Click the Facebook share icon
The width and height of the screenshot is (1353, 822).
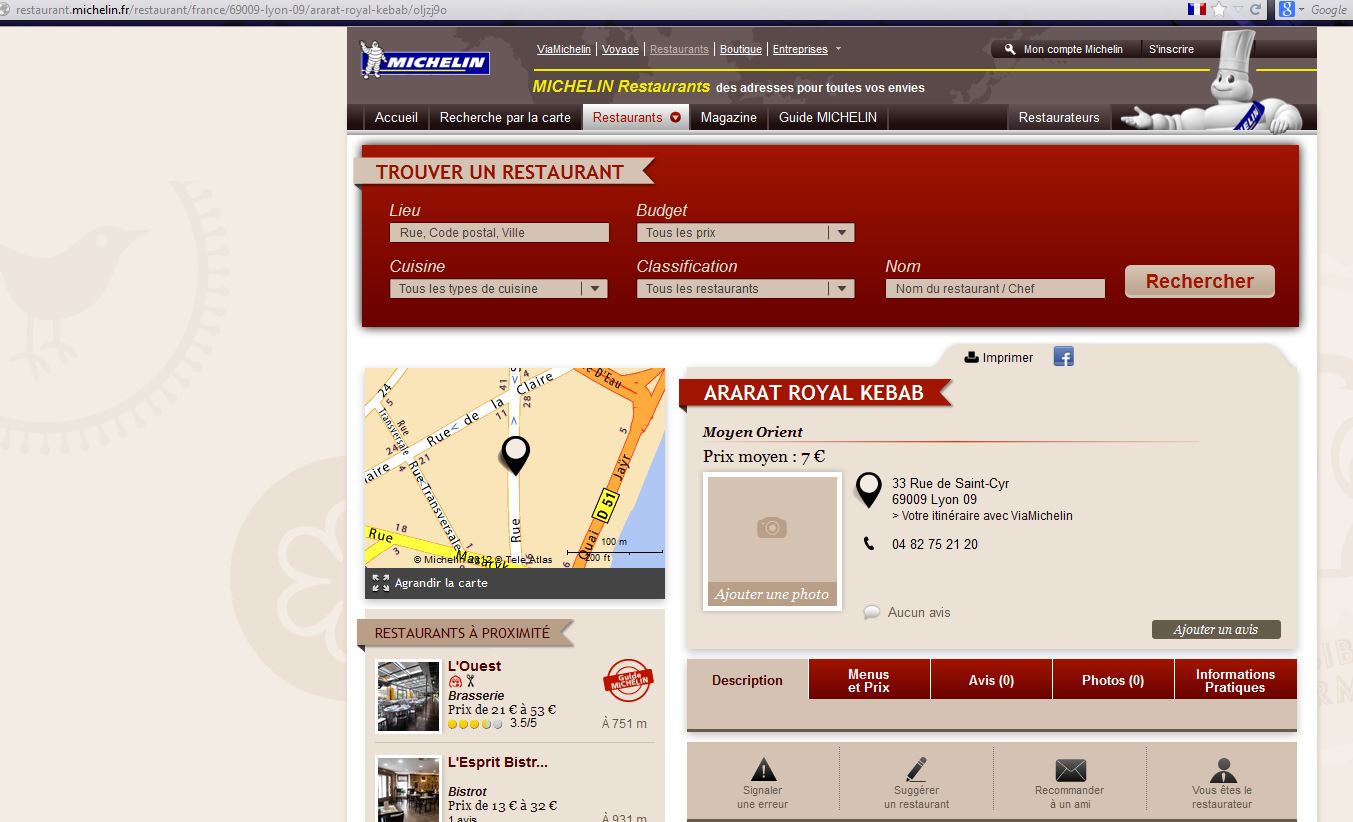(1063, 357)
